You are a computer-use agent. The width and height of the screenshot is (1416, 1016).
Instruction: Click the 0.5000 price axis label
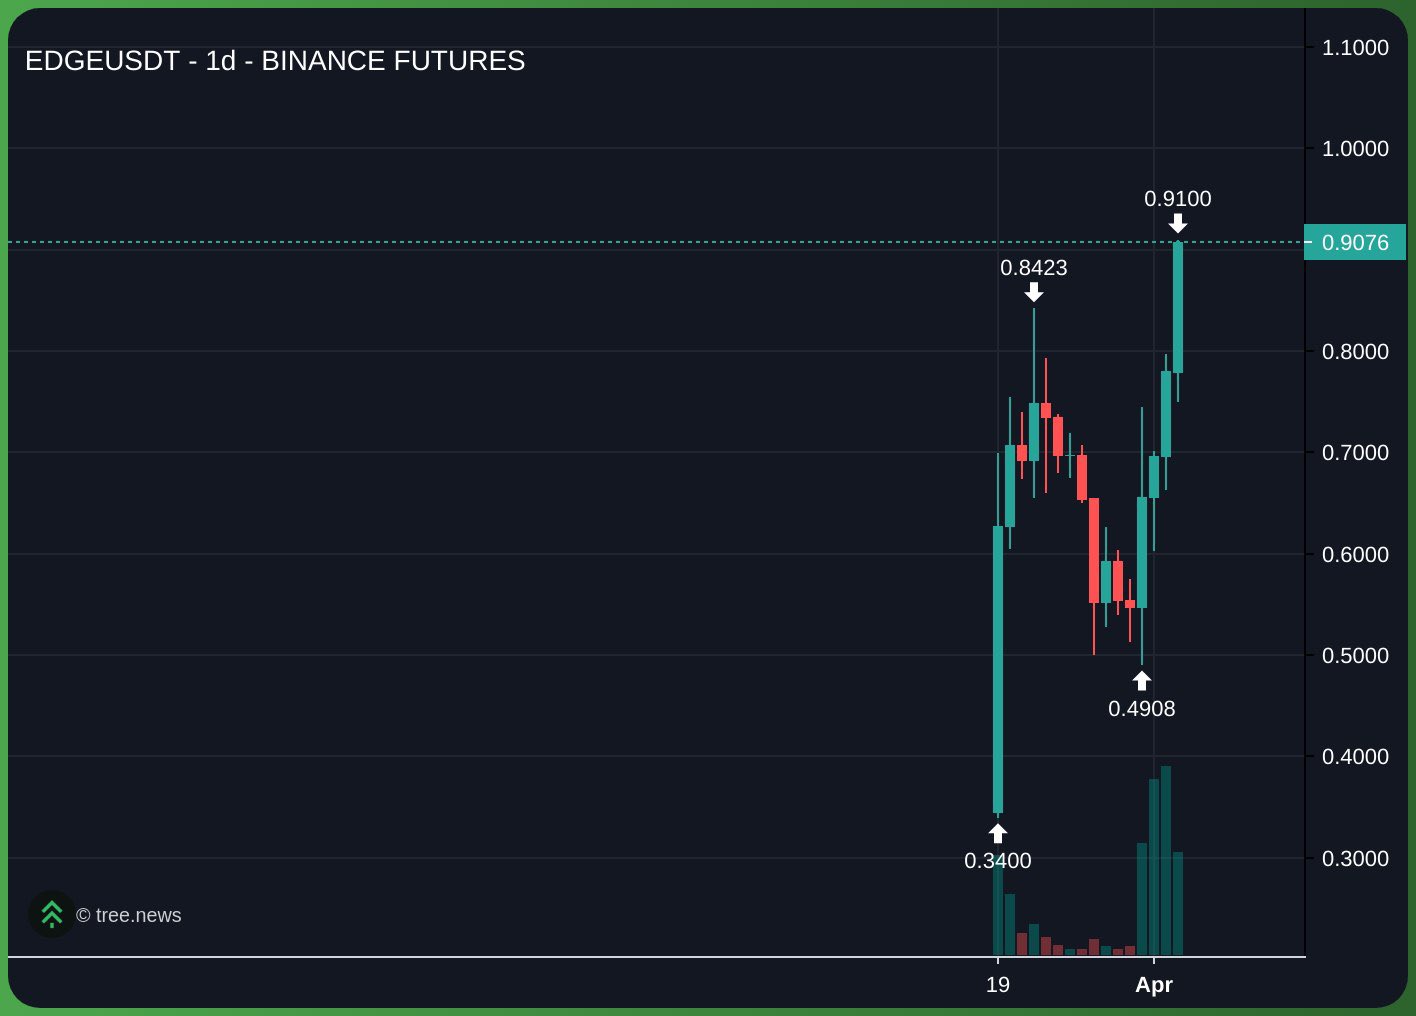coord(1355,656)
